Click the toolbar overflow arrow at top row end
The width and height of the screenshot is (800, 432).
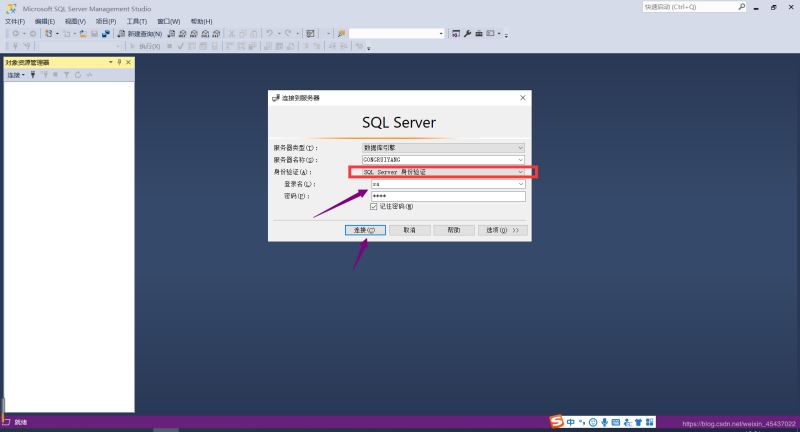506,35
